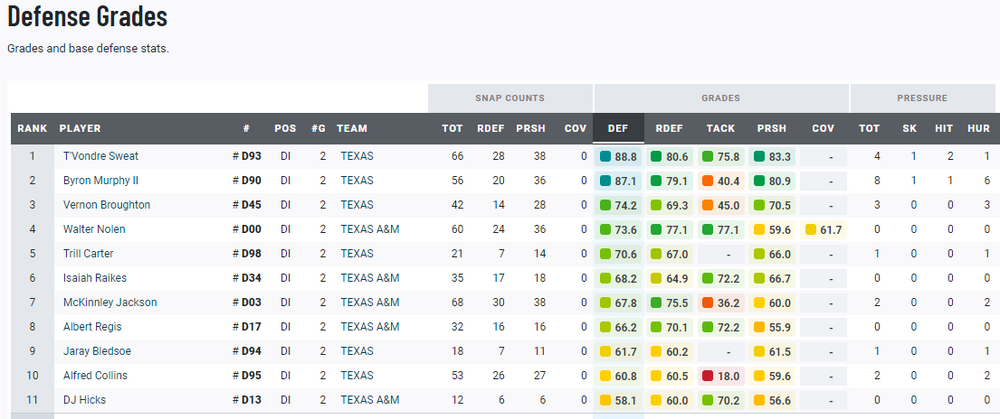Sort by the HUR column header
Image resolution: width=1000 pixels, height=419 pixels.
click(978, 129)
